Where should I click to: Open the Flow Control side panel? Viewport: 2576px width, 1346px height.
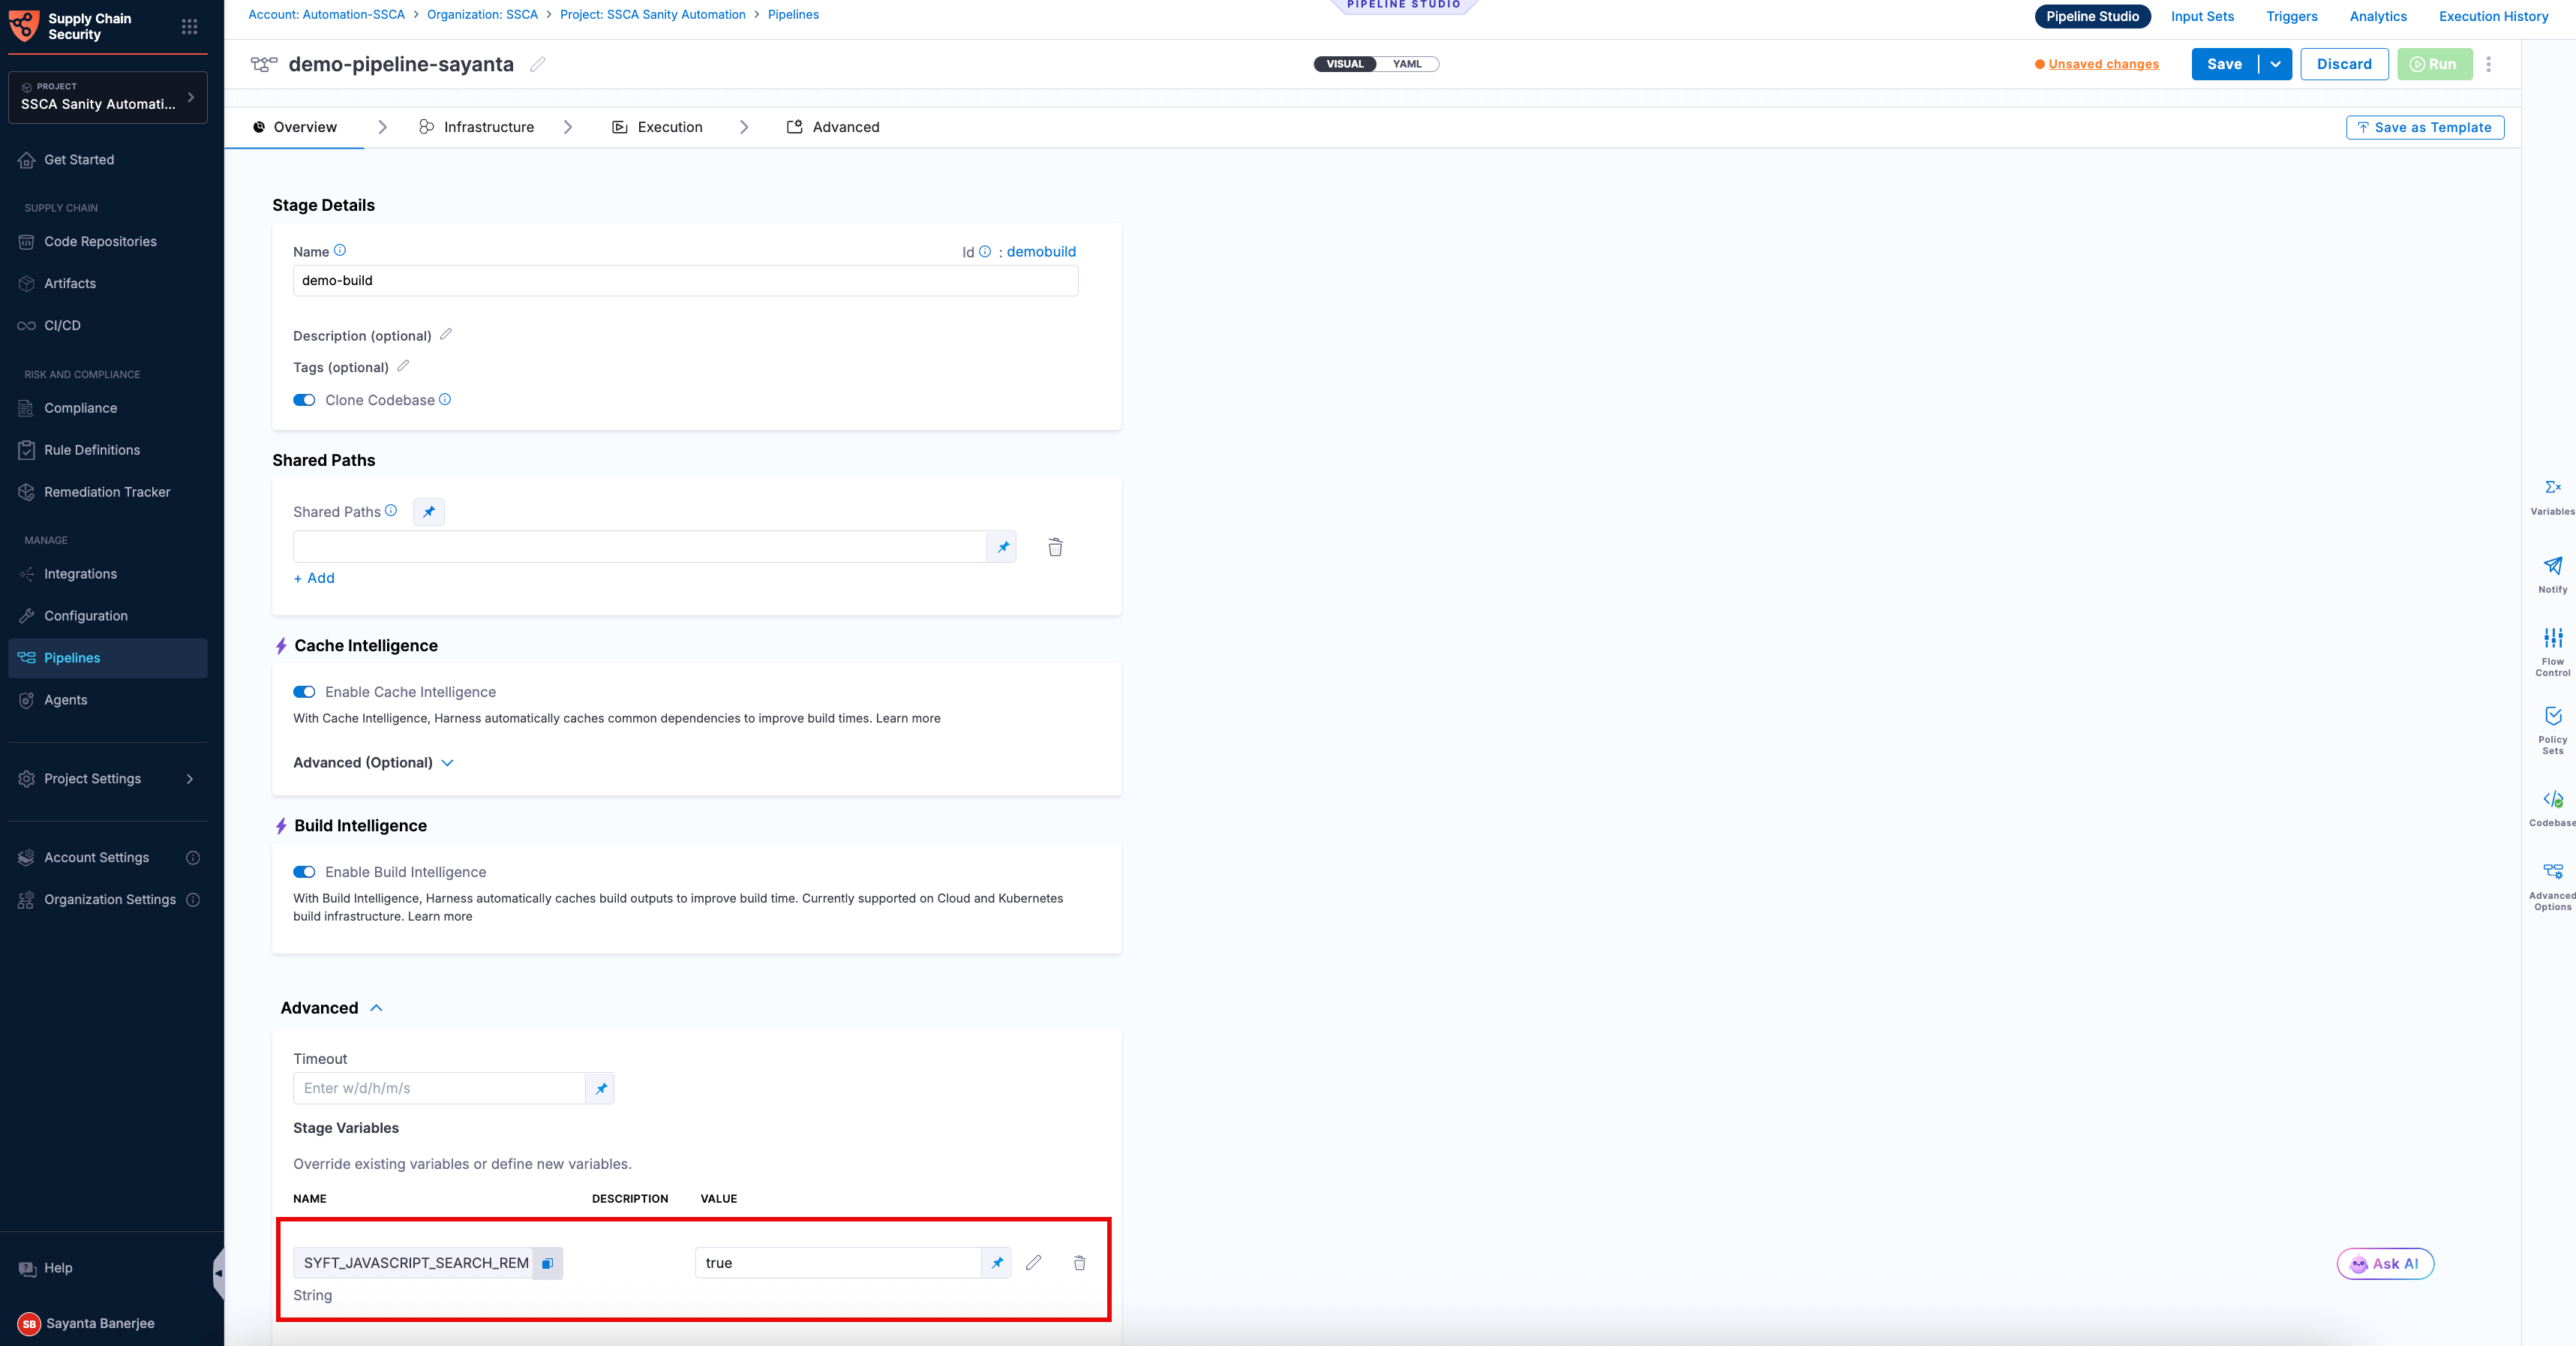[2553, 652]
